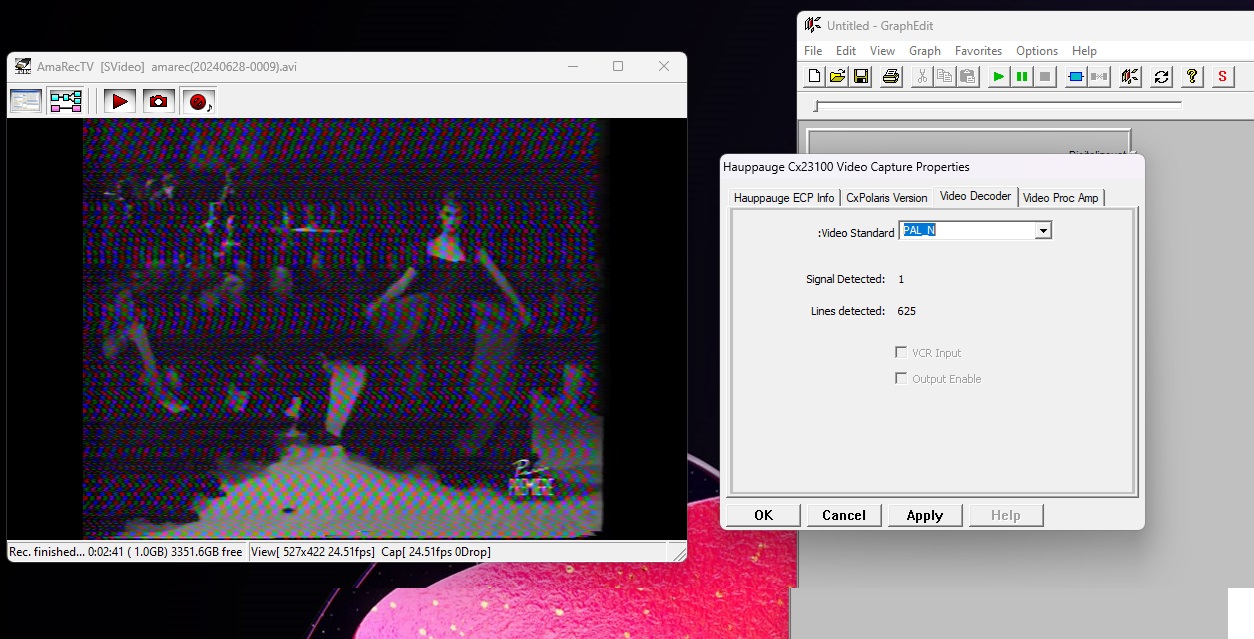The height and width of the screenshot is (639, 1254).
Task: Click the GraphEdit seek slider handle
Action: pyautogui.click(x=816, y=106)
